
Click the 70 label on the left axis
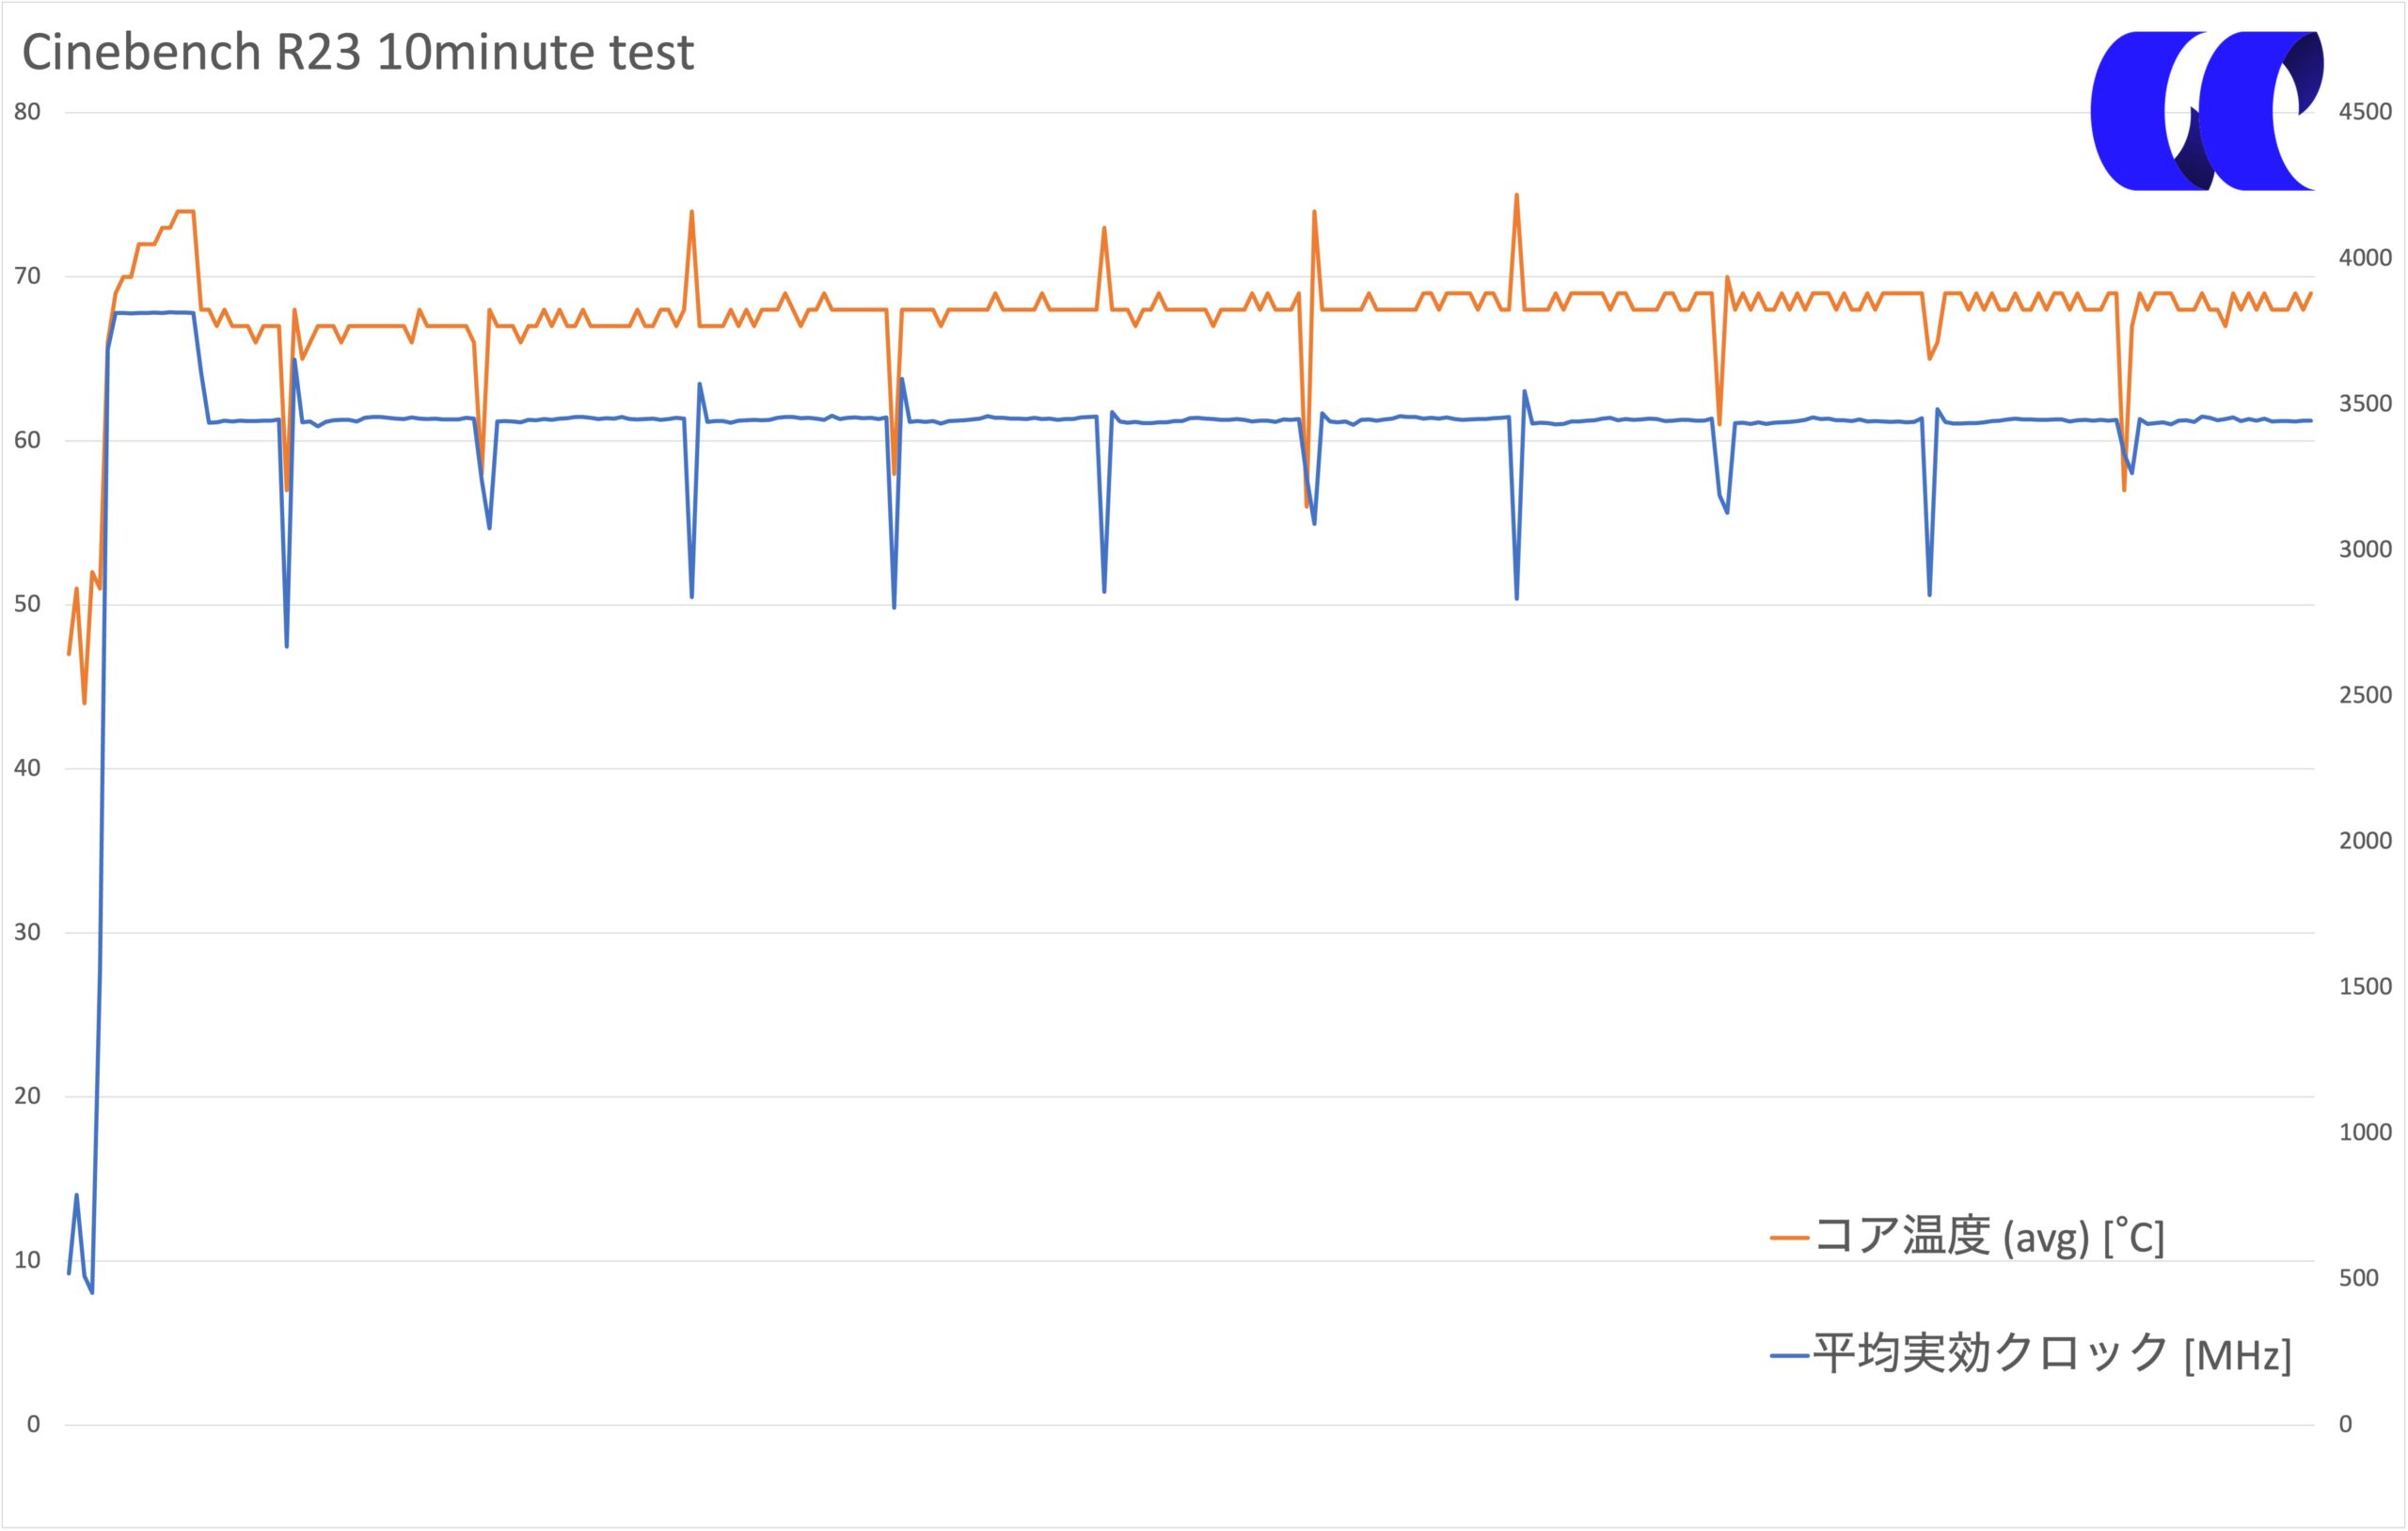(27, 276)
